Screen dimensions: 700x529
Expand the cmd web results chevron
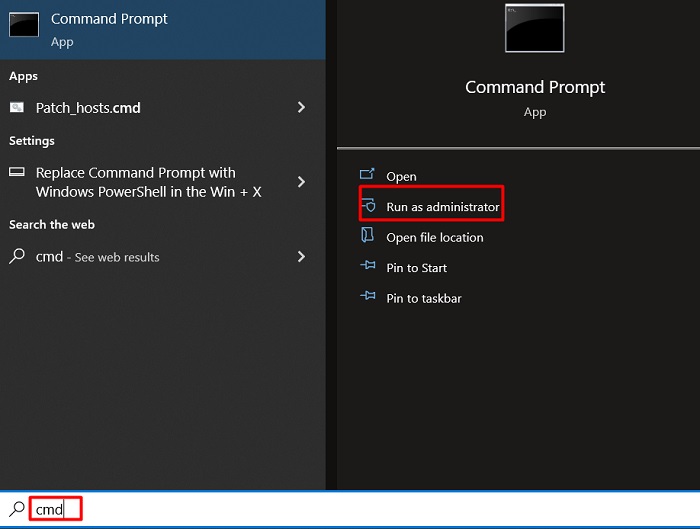pyautogui.click(x=301, y=256)
